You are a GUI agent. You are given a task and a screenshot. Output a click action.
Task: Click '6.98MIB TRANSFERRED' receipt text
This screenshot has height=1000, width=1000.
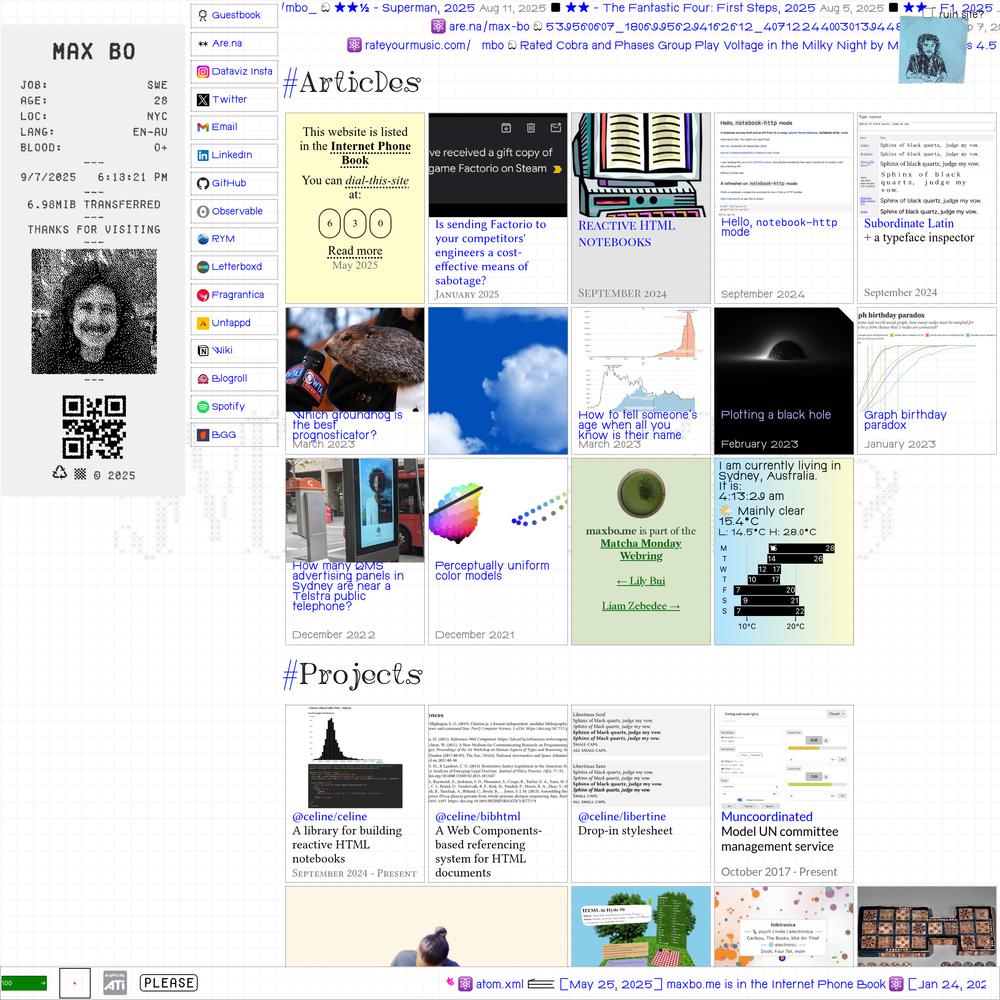(x=94, y=205)
